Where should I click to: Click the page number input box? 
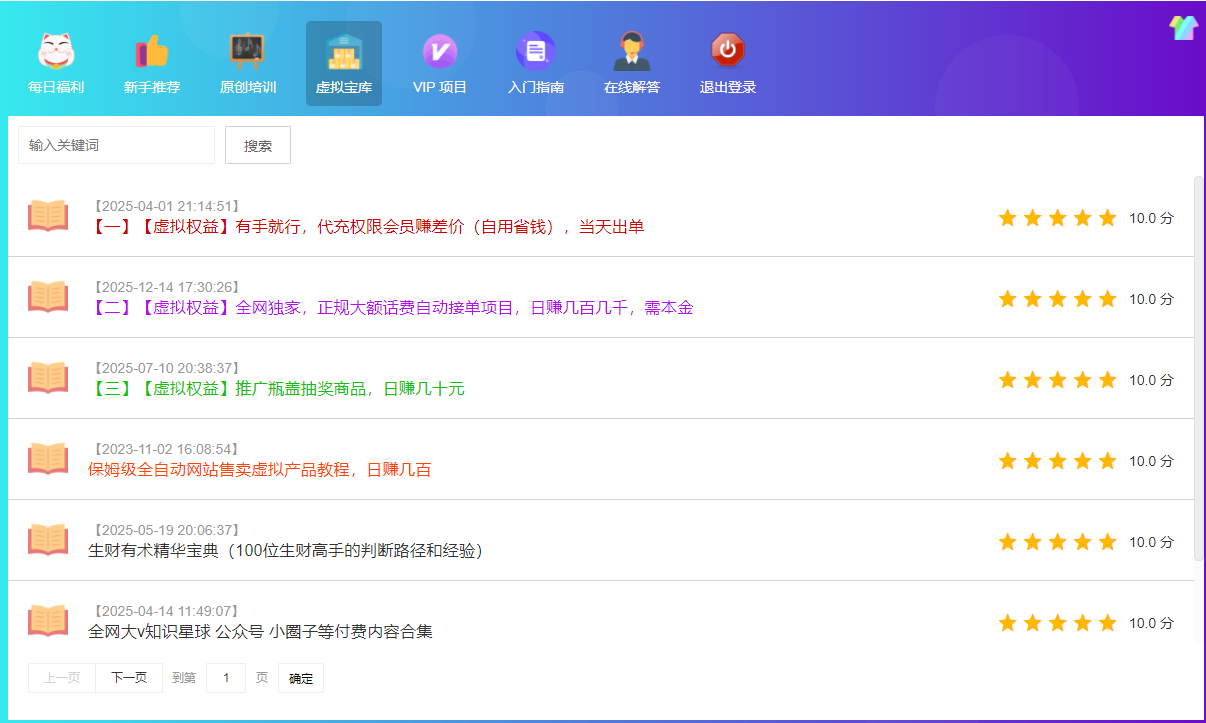(226, 678)
